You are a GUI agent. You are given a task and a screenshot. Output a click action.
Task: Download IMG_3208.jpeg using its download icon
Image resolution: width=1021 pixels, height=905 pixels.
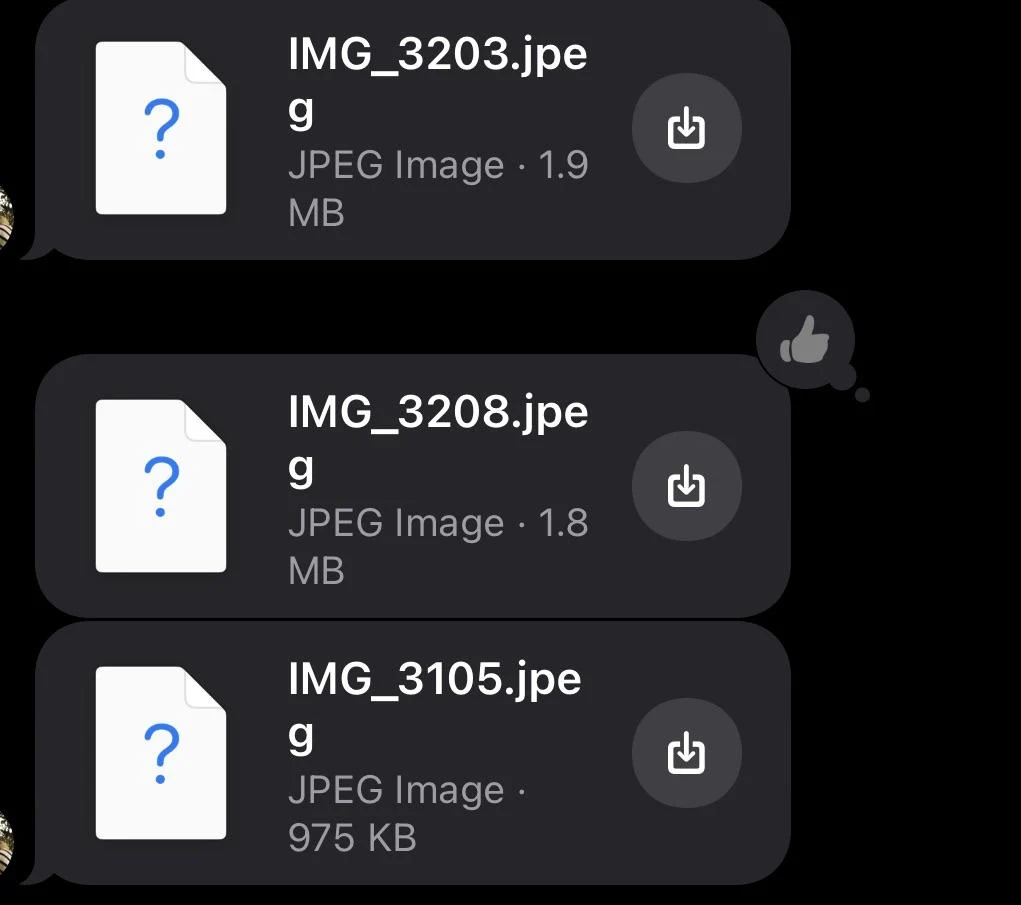[x=686, y=487]
